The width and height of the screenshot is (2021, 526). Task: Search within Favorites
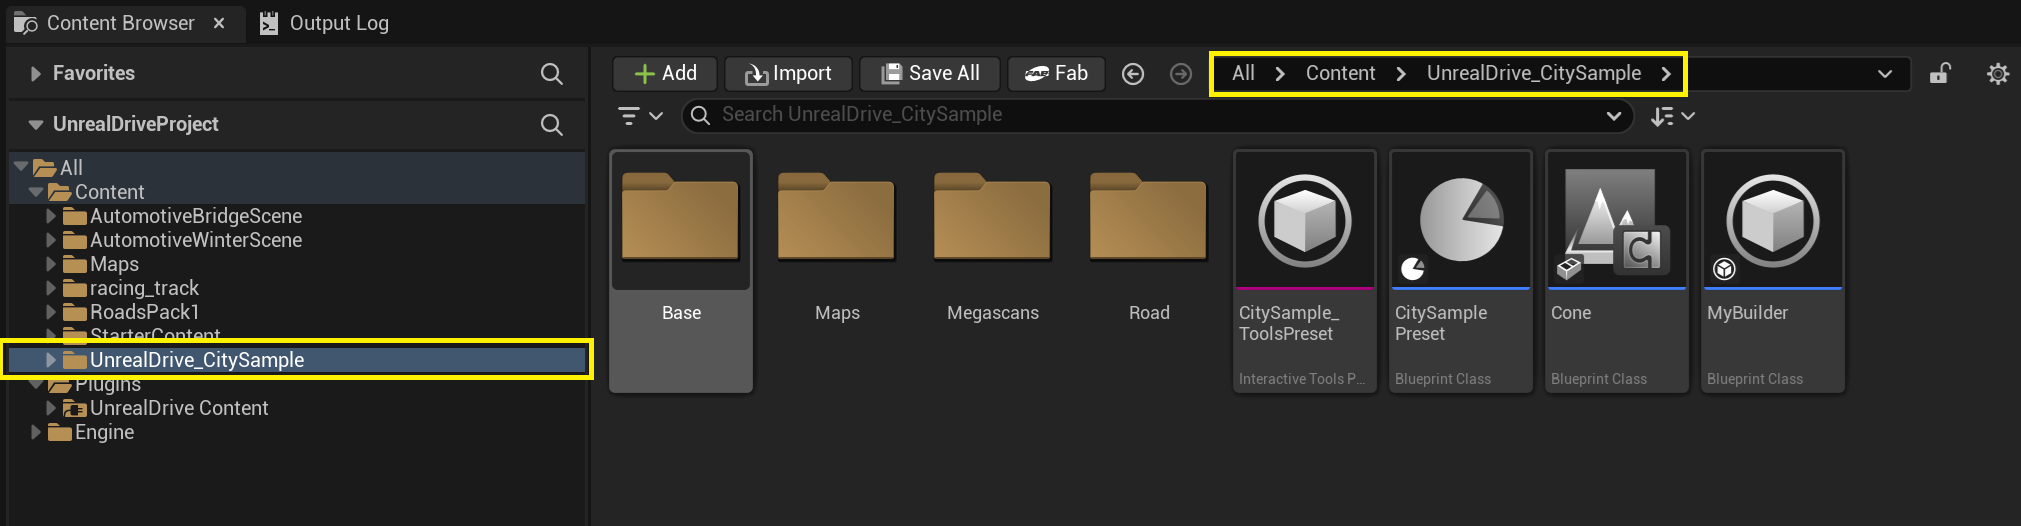[551, 73]
